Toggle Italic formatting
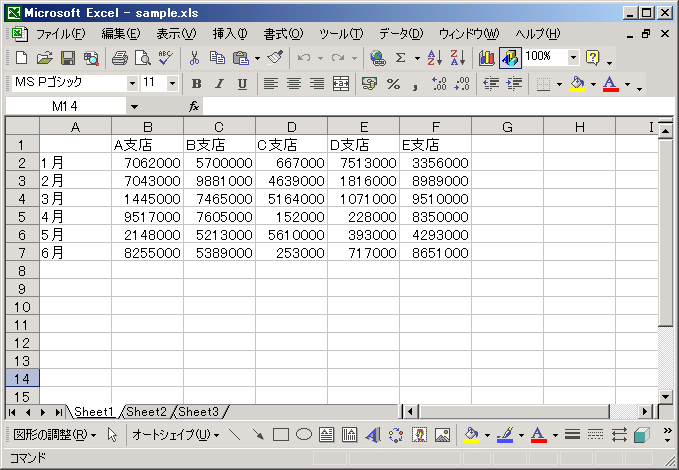The width and height of the screenshot is (679, 470). 220,84
